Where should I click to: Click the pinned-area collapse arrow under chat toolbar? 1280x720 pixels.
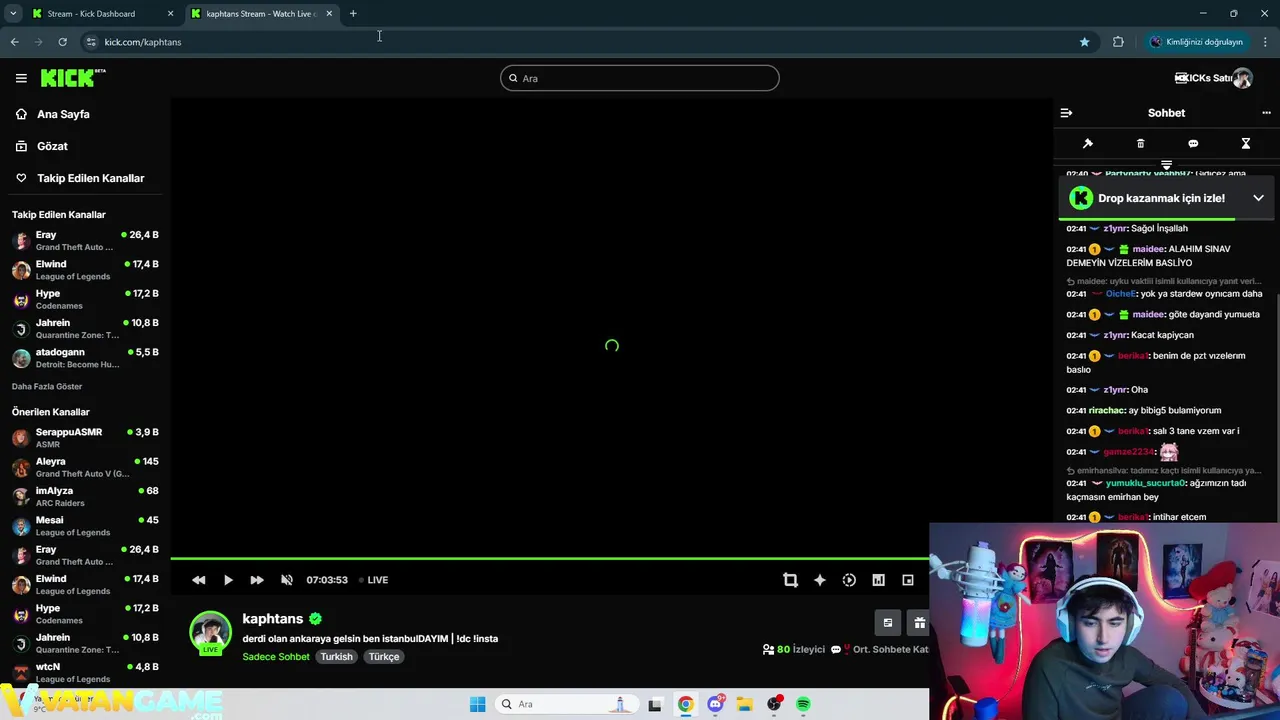[x=1166, y=165]
